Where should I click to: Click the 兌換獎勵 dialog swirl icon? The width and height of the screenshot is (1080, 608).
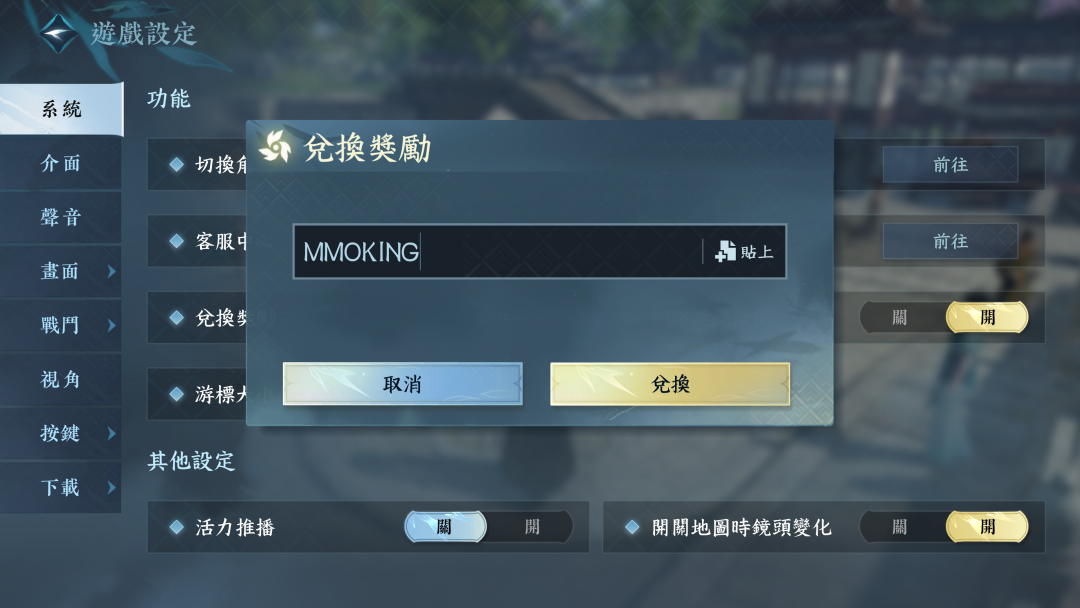point(276,146)
